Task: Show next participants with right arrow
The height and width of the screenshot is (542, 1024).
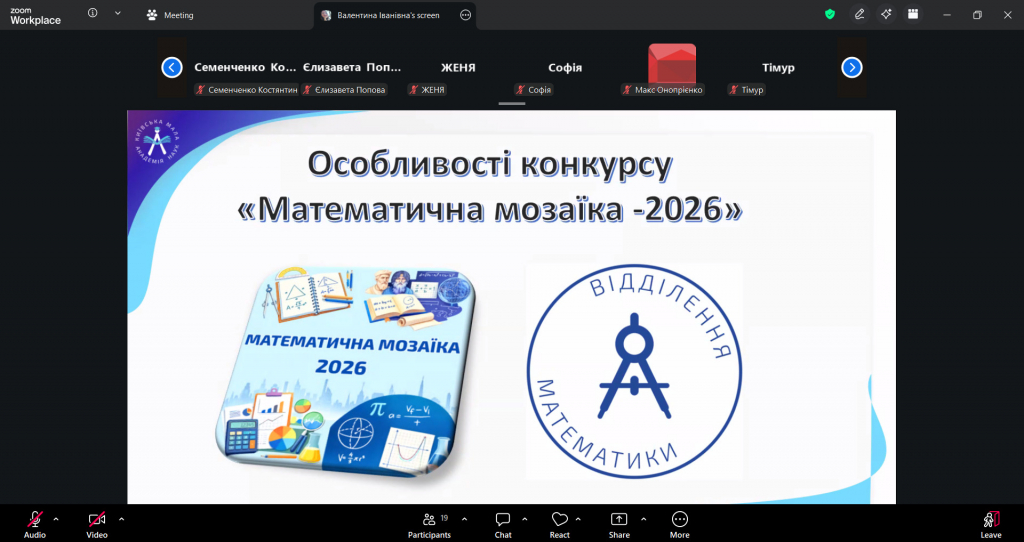Action: pyautogui.click(x=852, y=67)
